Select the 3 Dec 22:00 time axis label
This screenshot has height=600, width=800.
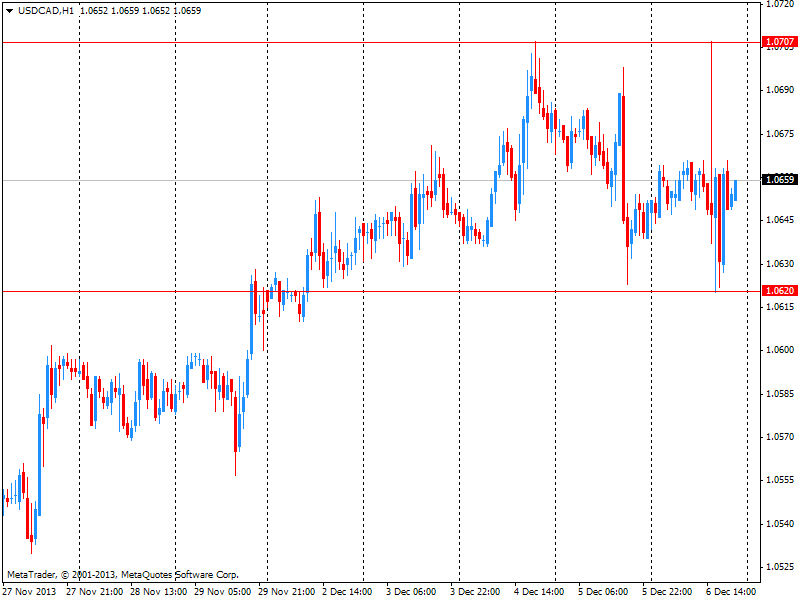[x=475, y=592]
